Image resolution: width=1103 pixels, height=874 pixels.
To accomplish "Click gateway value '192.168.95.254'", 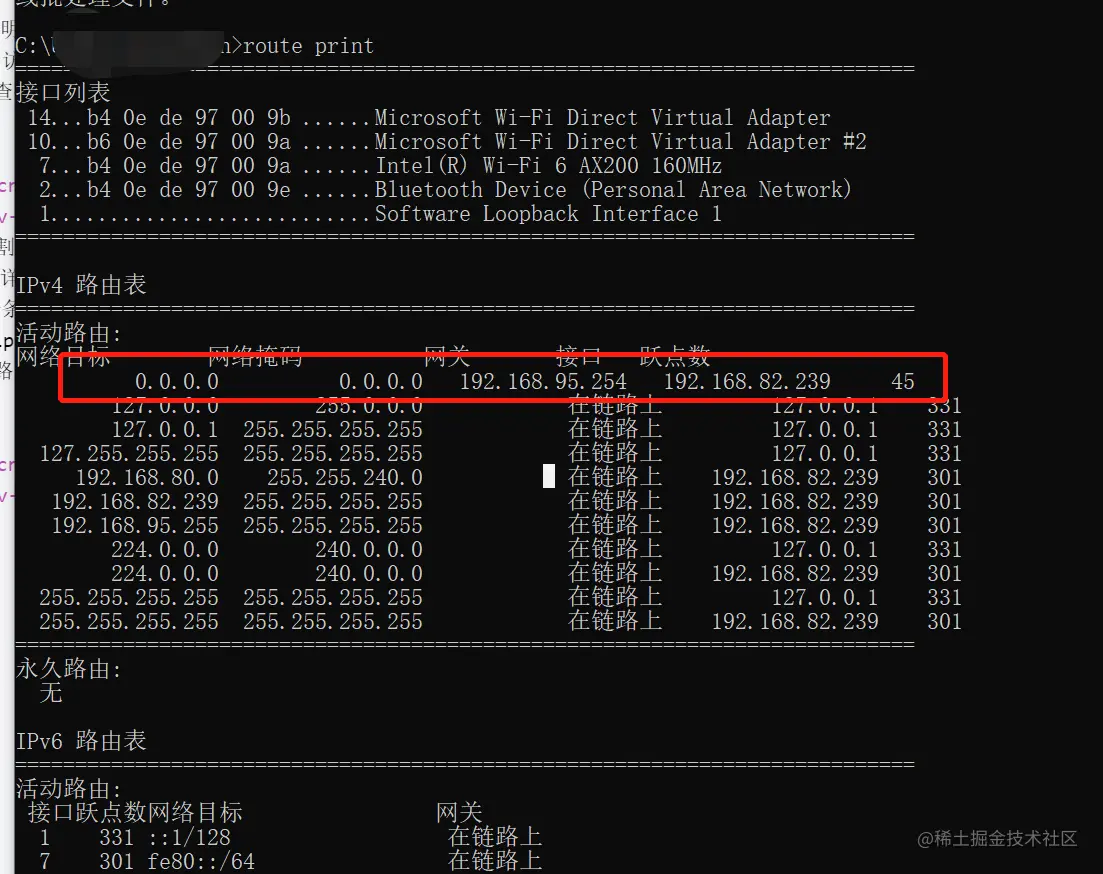I will click(x=542, y=382).
